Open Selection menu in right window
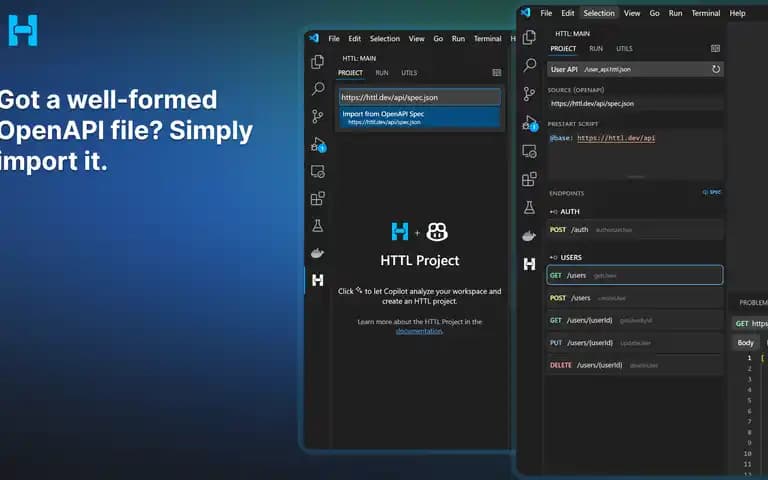Viewport: 768px width, 480px height. tap(599, 13)
